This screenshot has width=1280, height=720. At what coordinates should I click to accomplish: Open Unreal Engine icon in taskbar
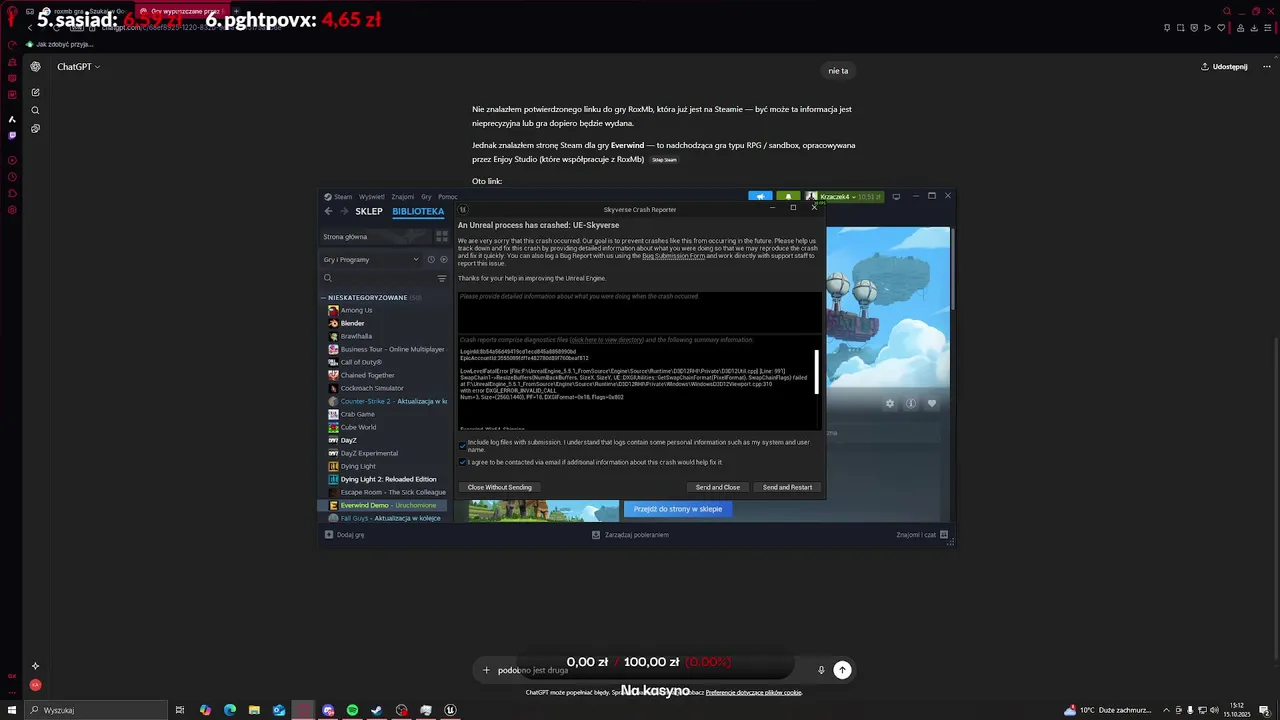coord(450,710)
